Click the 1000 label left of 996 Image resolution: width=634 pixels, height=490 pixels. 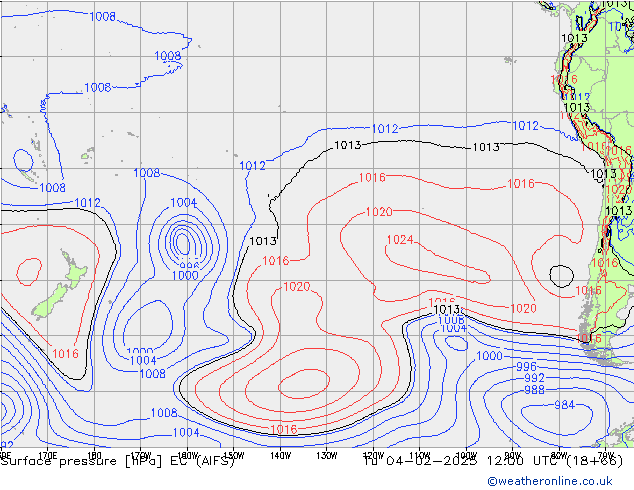[490, 356]
